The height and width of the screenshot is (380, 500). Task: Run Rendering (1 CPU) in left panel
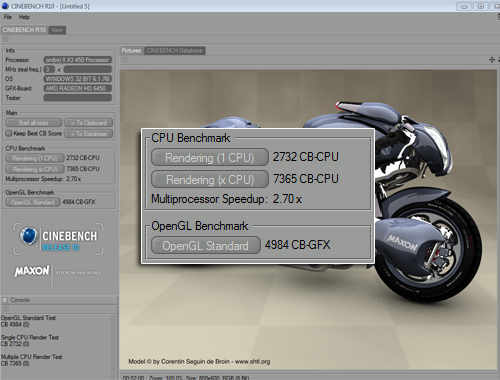[x=34, y=158]
